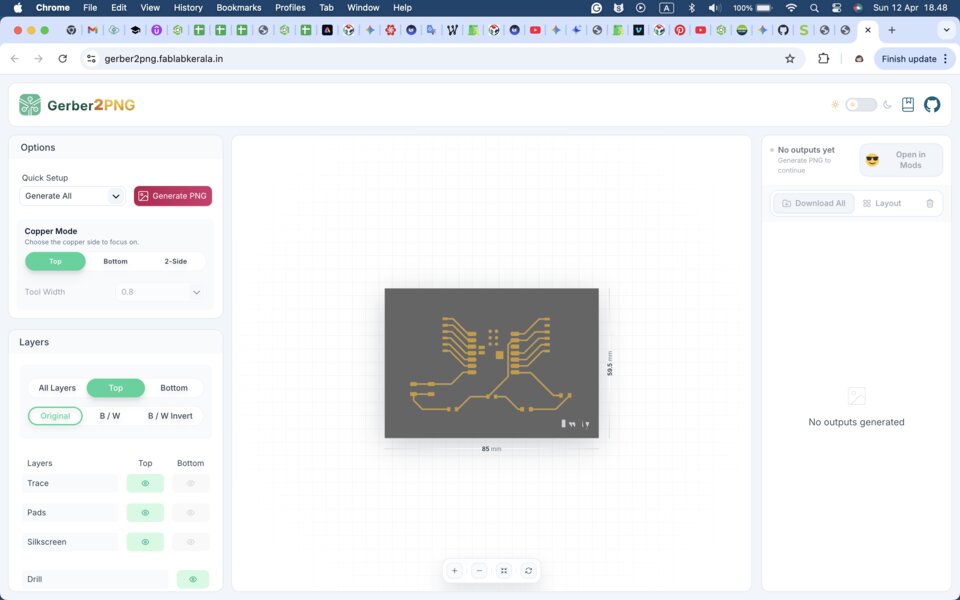Open the Bookmarks menu
Screen dimensions: 960x600
[x=239, y=8]
